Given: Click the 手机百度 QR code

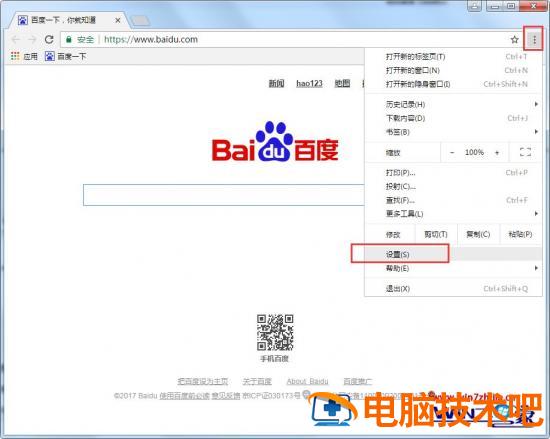Looking at the screenshot, I should pyautogui.click(x=275, y=332).
